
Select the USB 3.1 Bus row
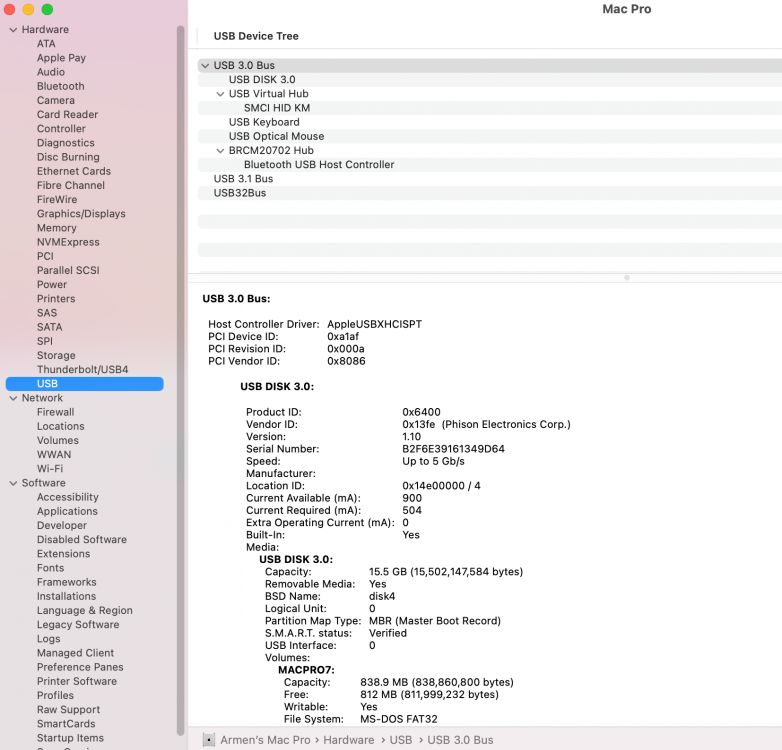point(490,179)
